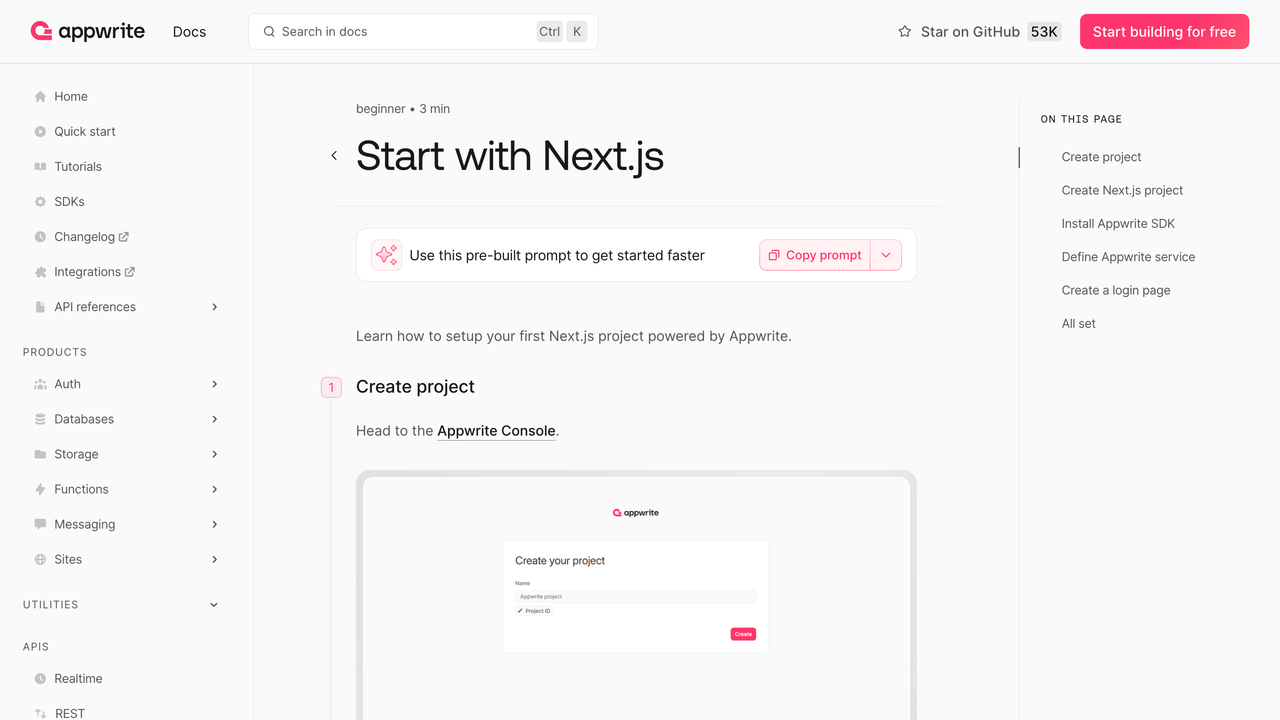This screenshot has width=1280, height=720.
Task: Click the back chevron beside the page title
Action: (334, 156)
